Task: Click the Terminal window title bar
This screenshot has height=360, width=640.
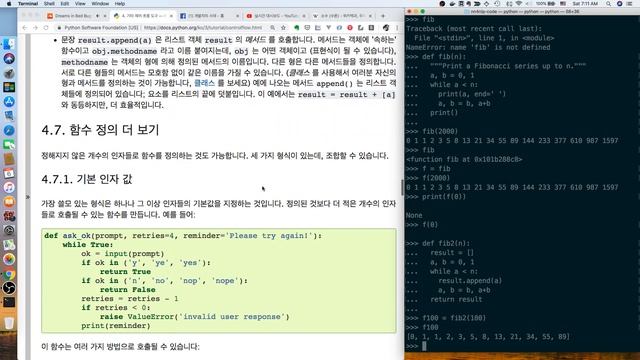Action: (522, 11)
